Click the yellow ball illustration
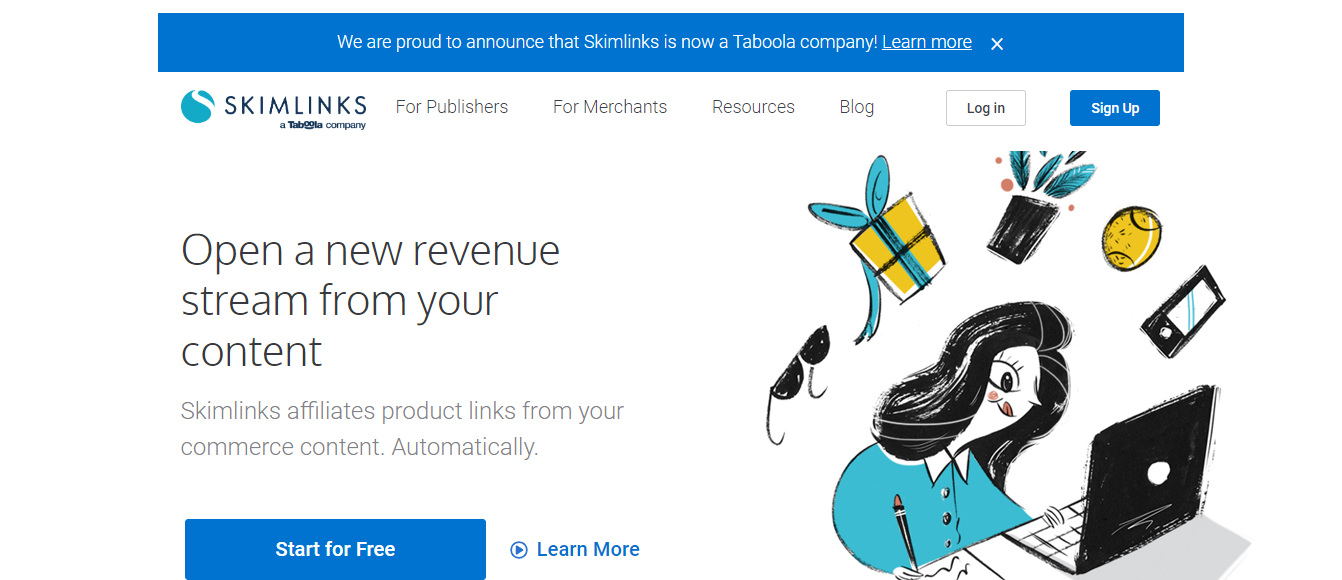The image size is (1342, 580). [1131, 237]
